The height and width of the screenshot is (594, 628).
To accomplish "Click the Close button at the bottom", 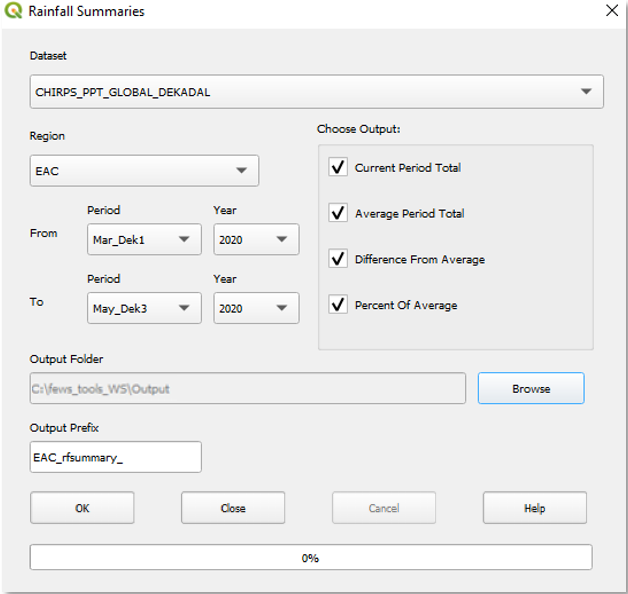I will pos(233,508).
